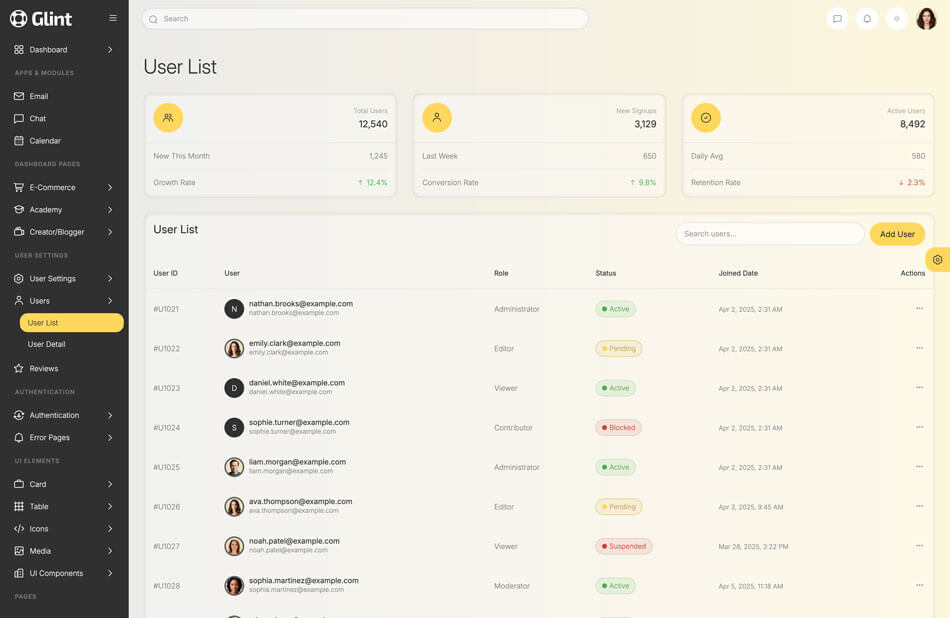Go to Email in the sidebar
This screenshot has width=950, height=618.
pos(38,96)
